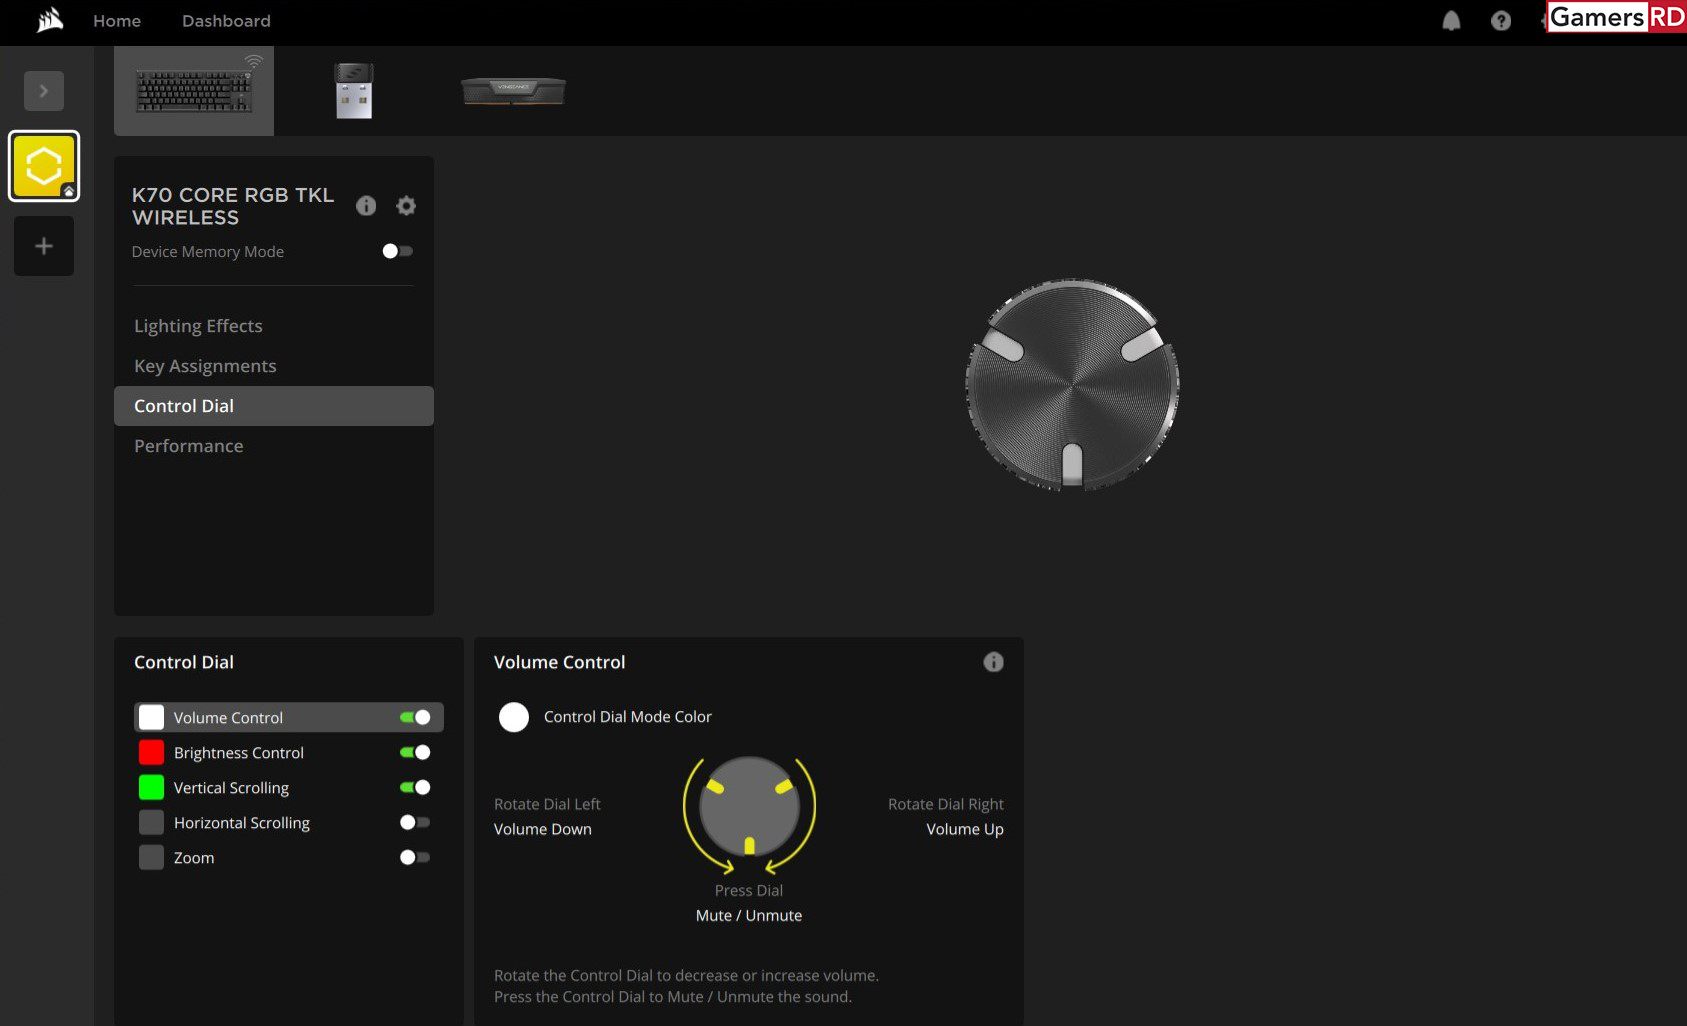
Task: Open Volume Control panel info icon
Action: point(993,662)
